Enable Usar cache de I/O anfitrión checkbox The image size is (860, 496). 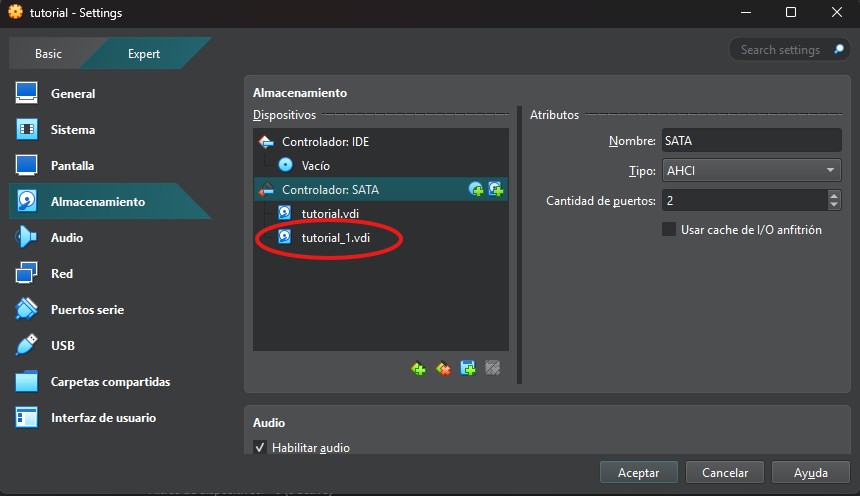(x=669, y=229)
